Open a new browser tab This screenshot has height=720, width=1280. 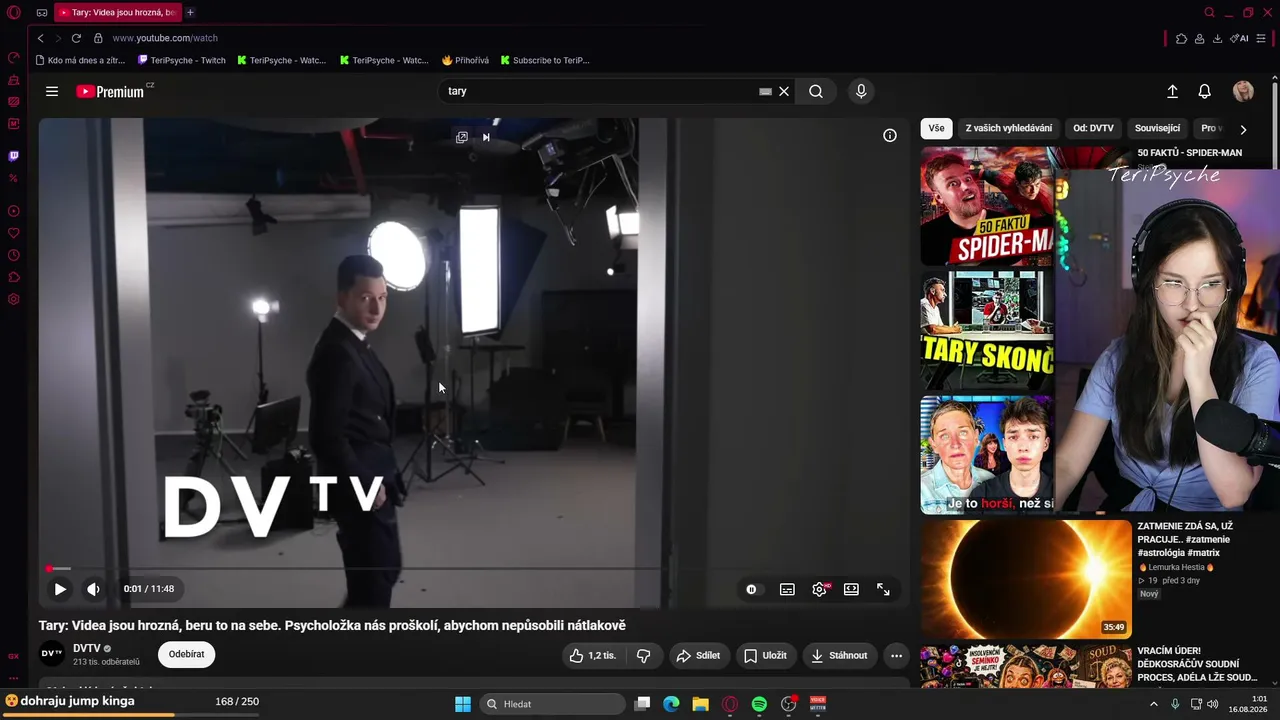(190, 12)
